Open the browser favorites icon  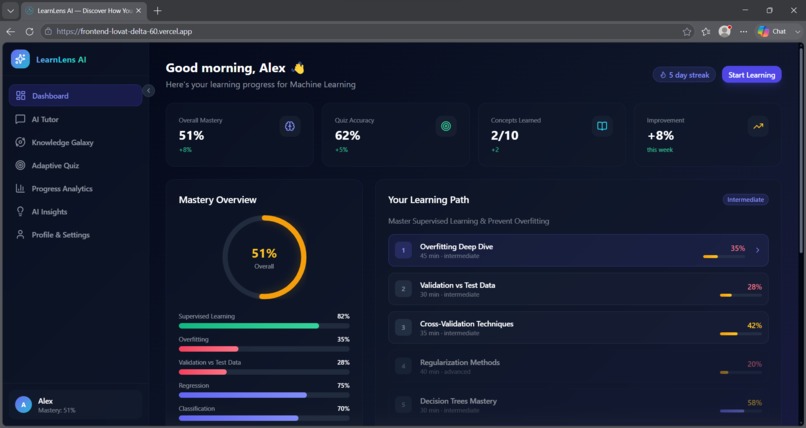(x=706, y=31)
